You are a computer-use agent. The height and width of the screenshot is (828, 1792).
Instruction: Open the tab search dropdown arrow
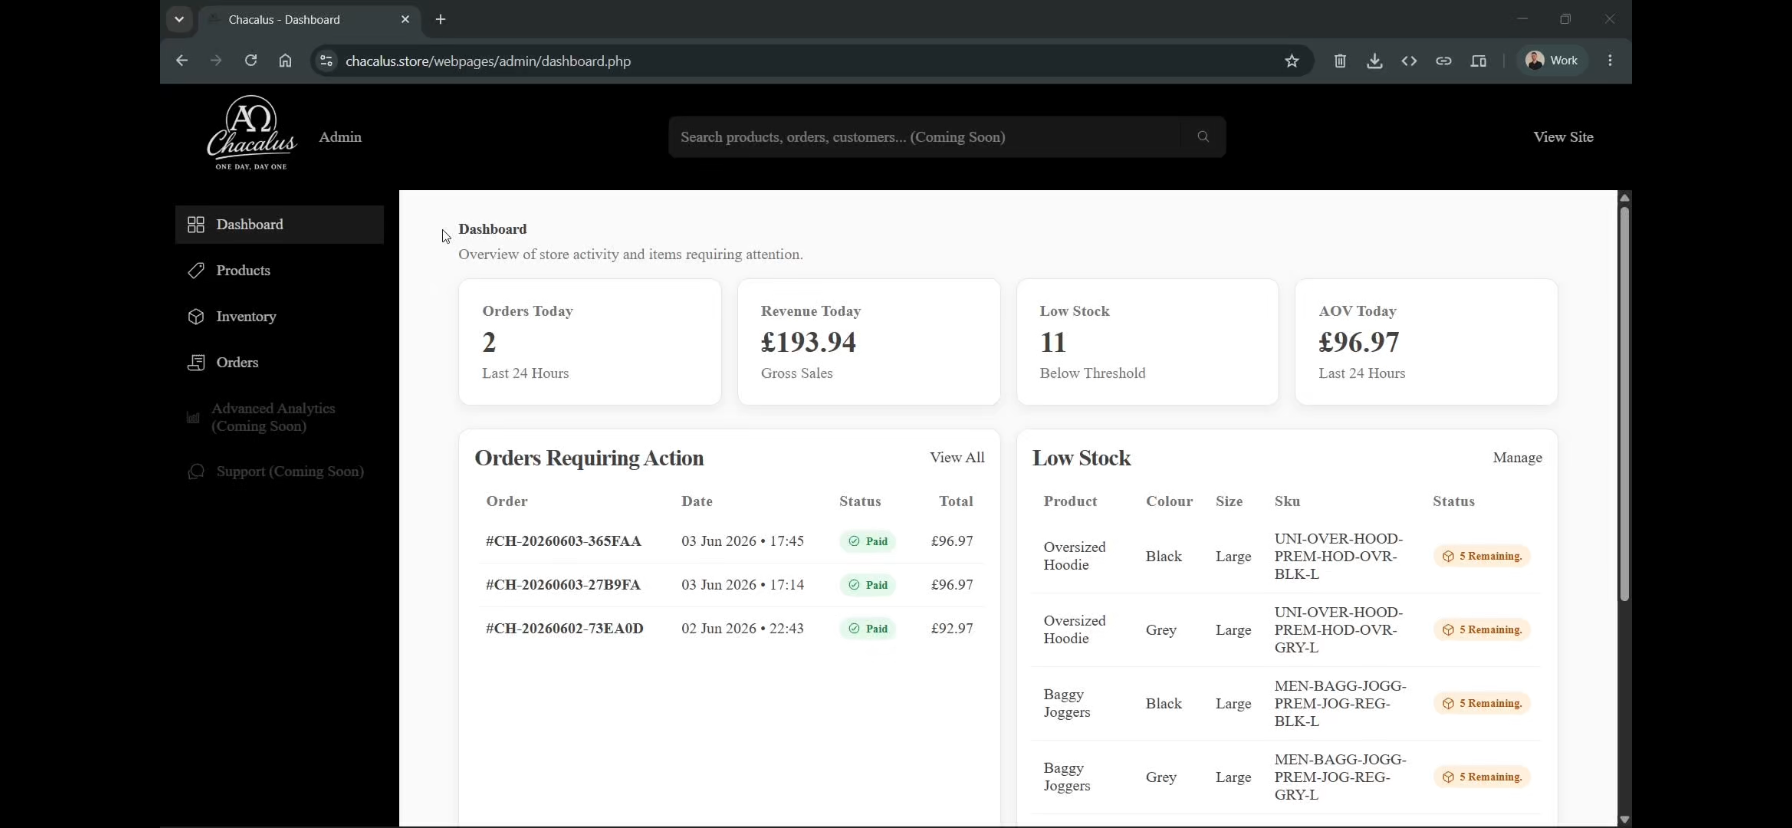179,19
